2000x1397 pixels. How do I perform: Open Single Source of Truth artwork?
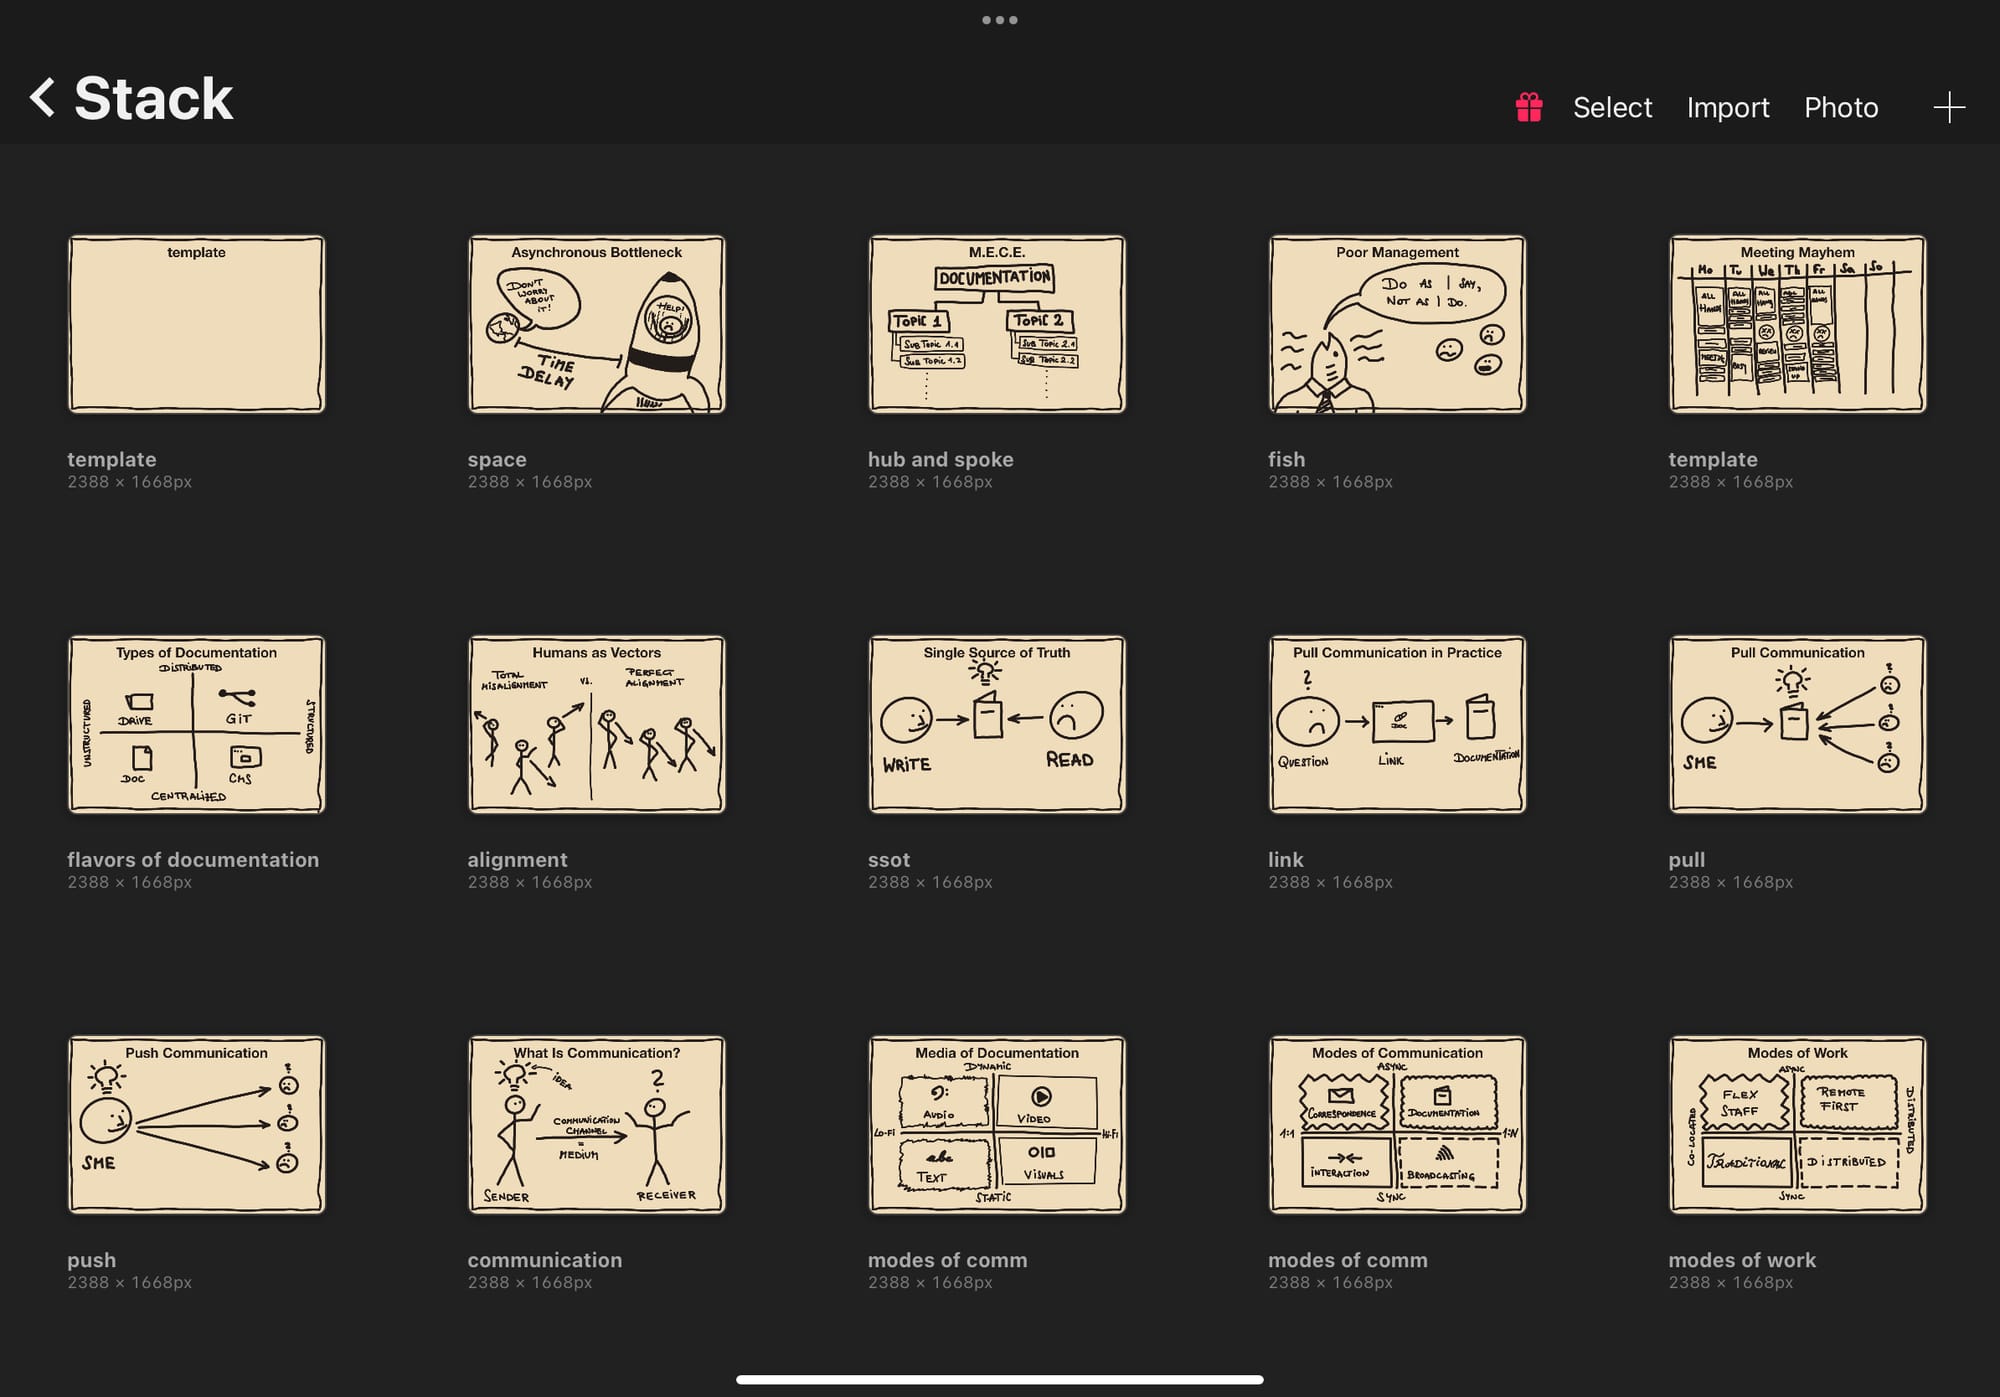996,724
